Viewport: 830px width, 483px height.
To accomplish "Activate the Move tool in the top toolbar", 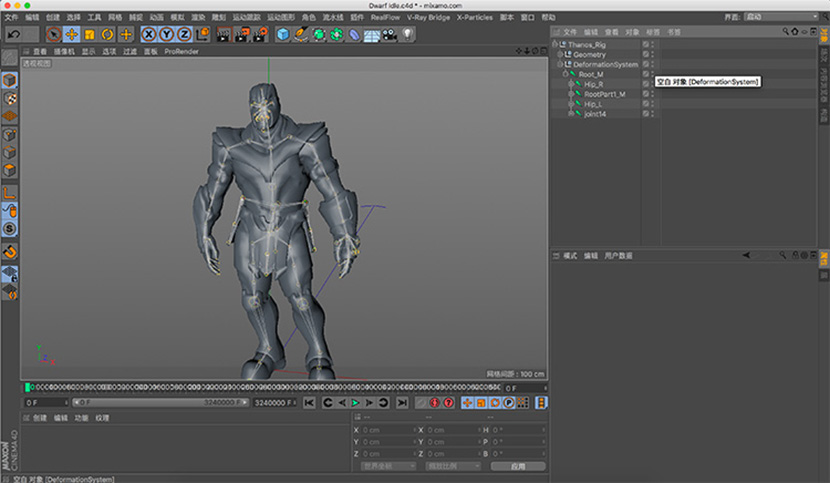I will (x=71, y=35).
